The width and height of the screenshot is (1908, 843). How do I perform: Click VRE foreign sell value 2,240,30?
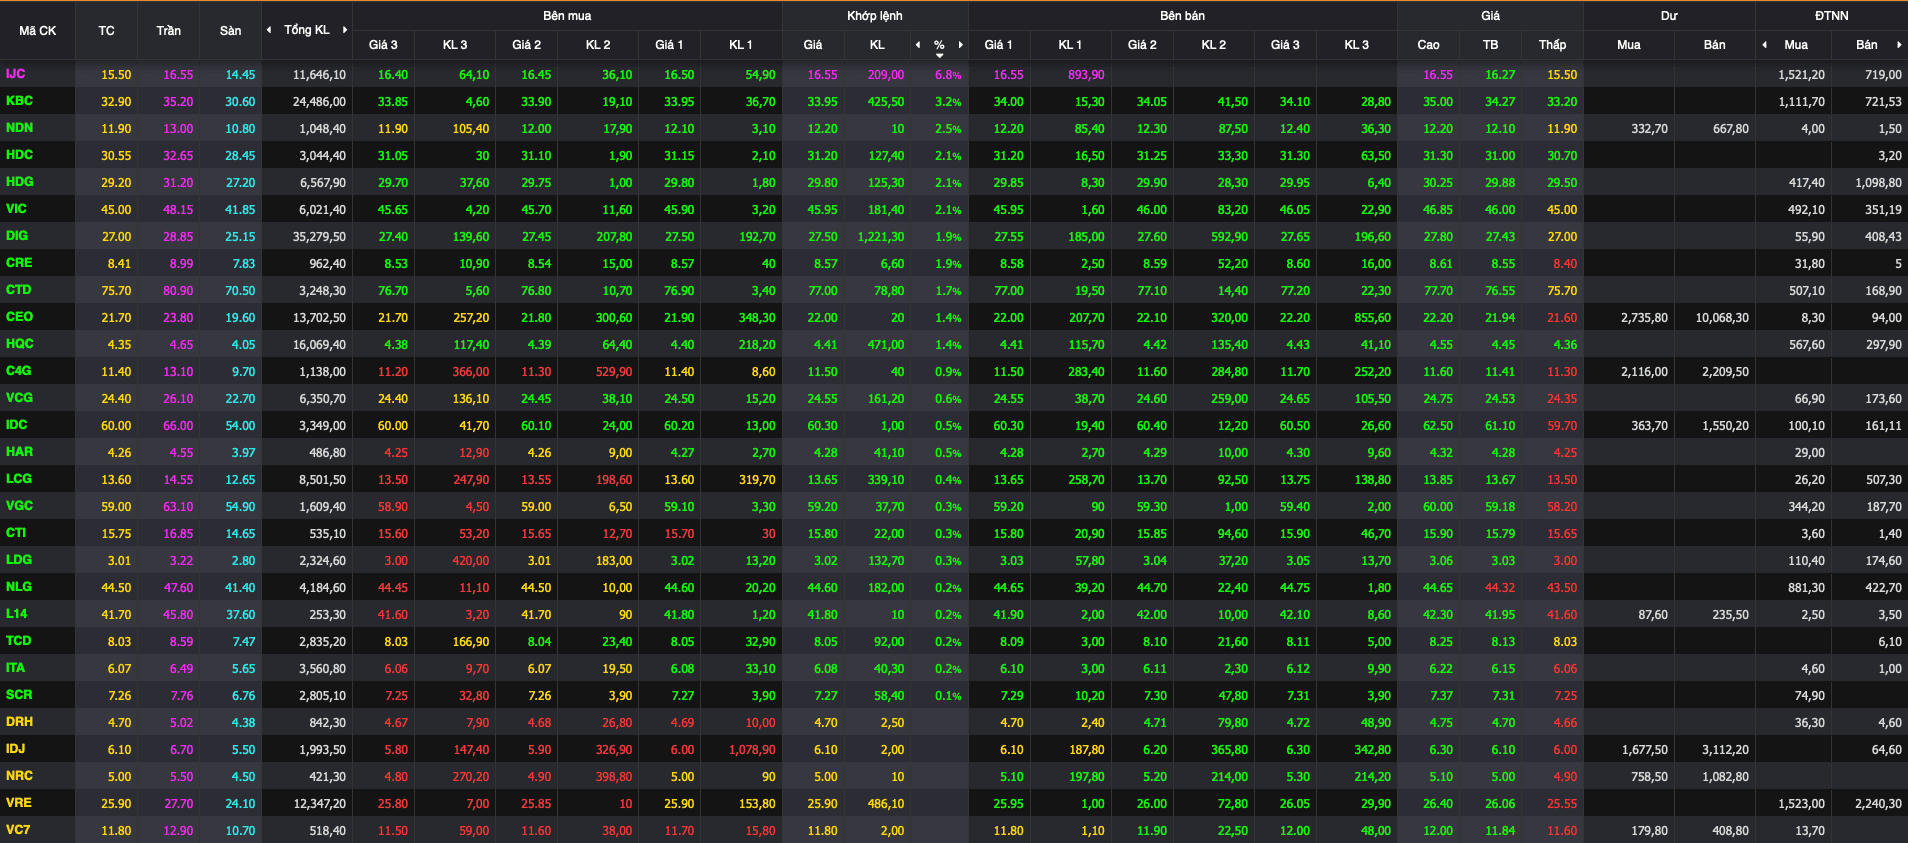(1878, 804)
